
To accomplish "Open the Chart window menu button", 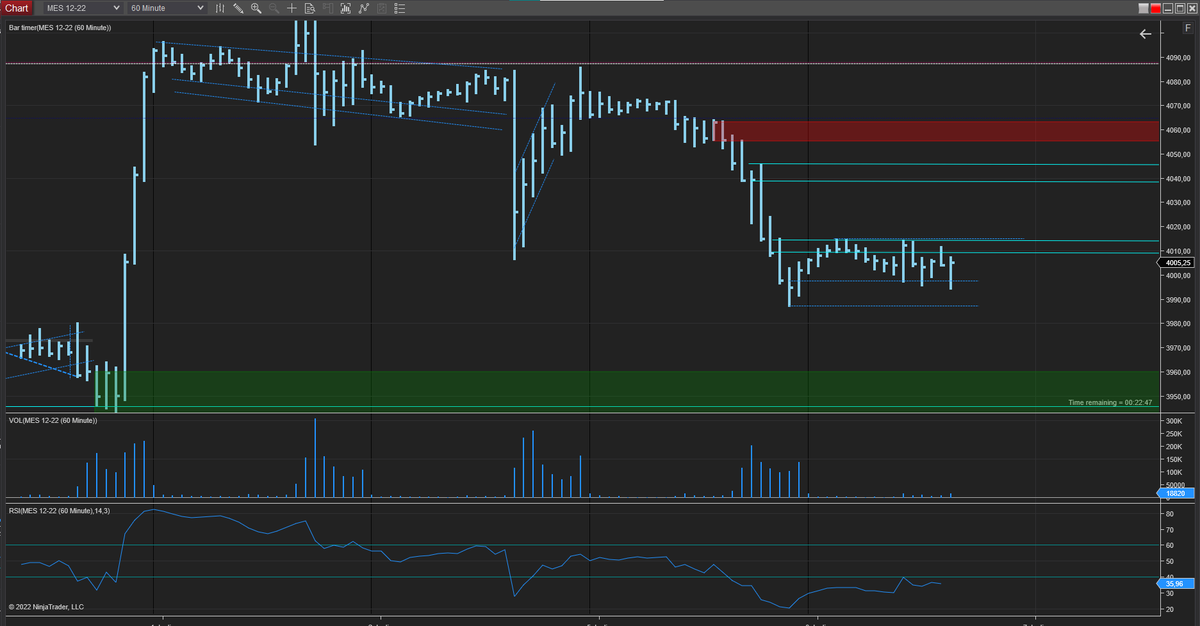I will coord(17,8).
